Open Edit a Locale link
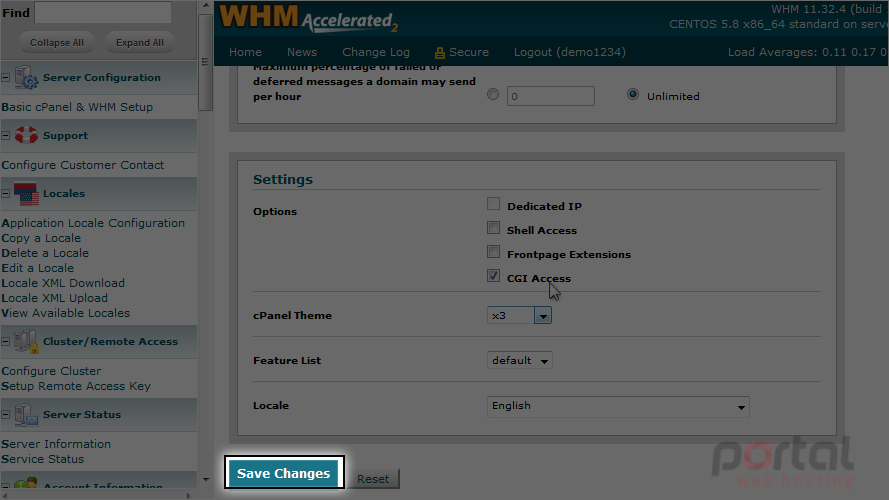This screenshot has width=889, height=500. point(37,268)
